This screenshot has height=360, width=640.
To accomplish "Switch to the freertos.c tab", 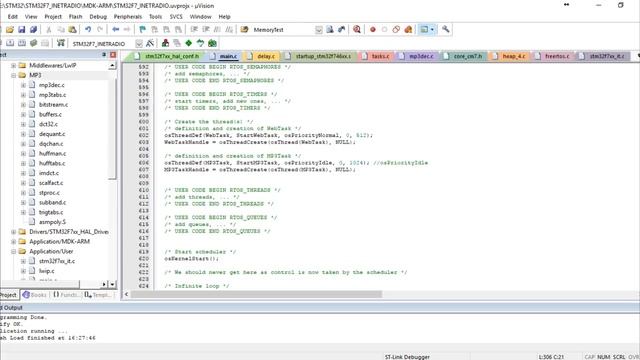I will pyautogui.click(x=553, y=56).
